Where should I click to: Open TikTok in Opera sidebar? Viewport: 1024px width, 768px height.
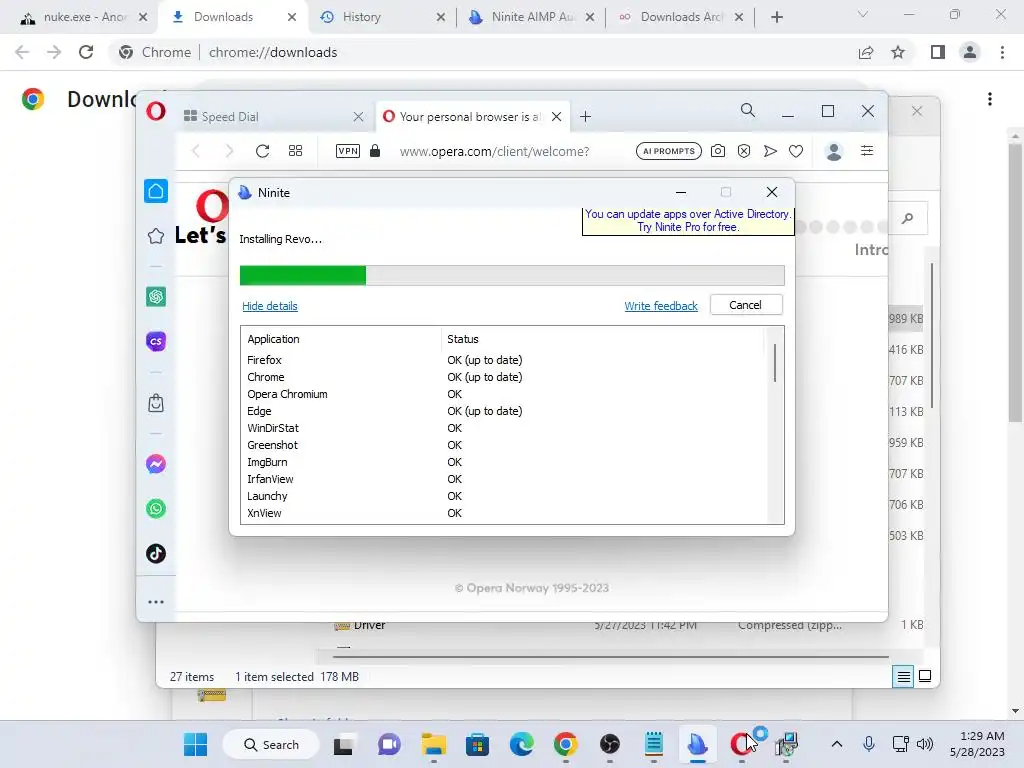click(156, 554)
